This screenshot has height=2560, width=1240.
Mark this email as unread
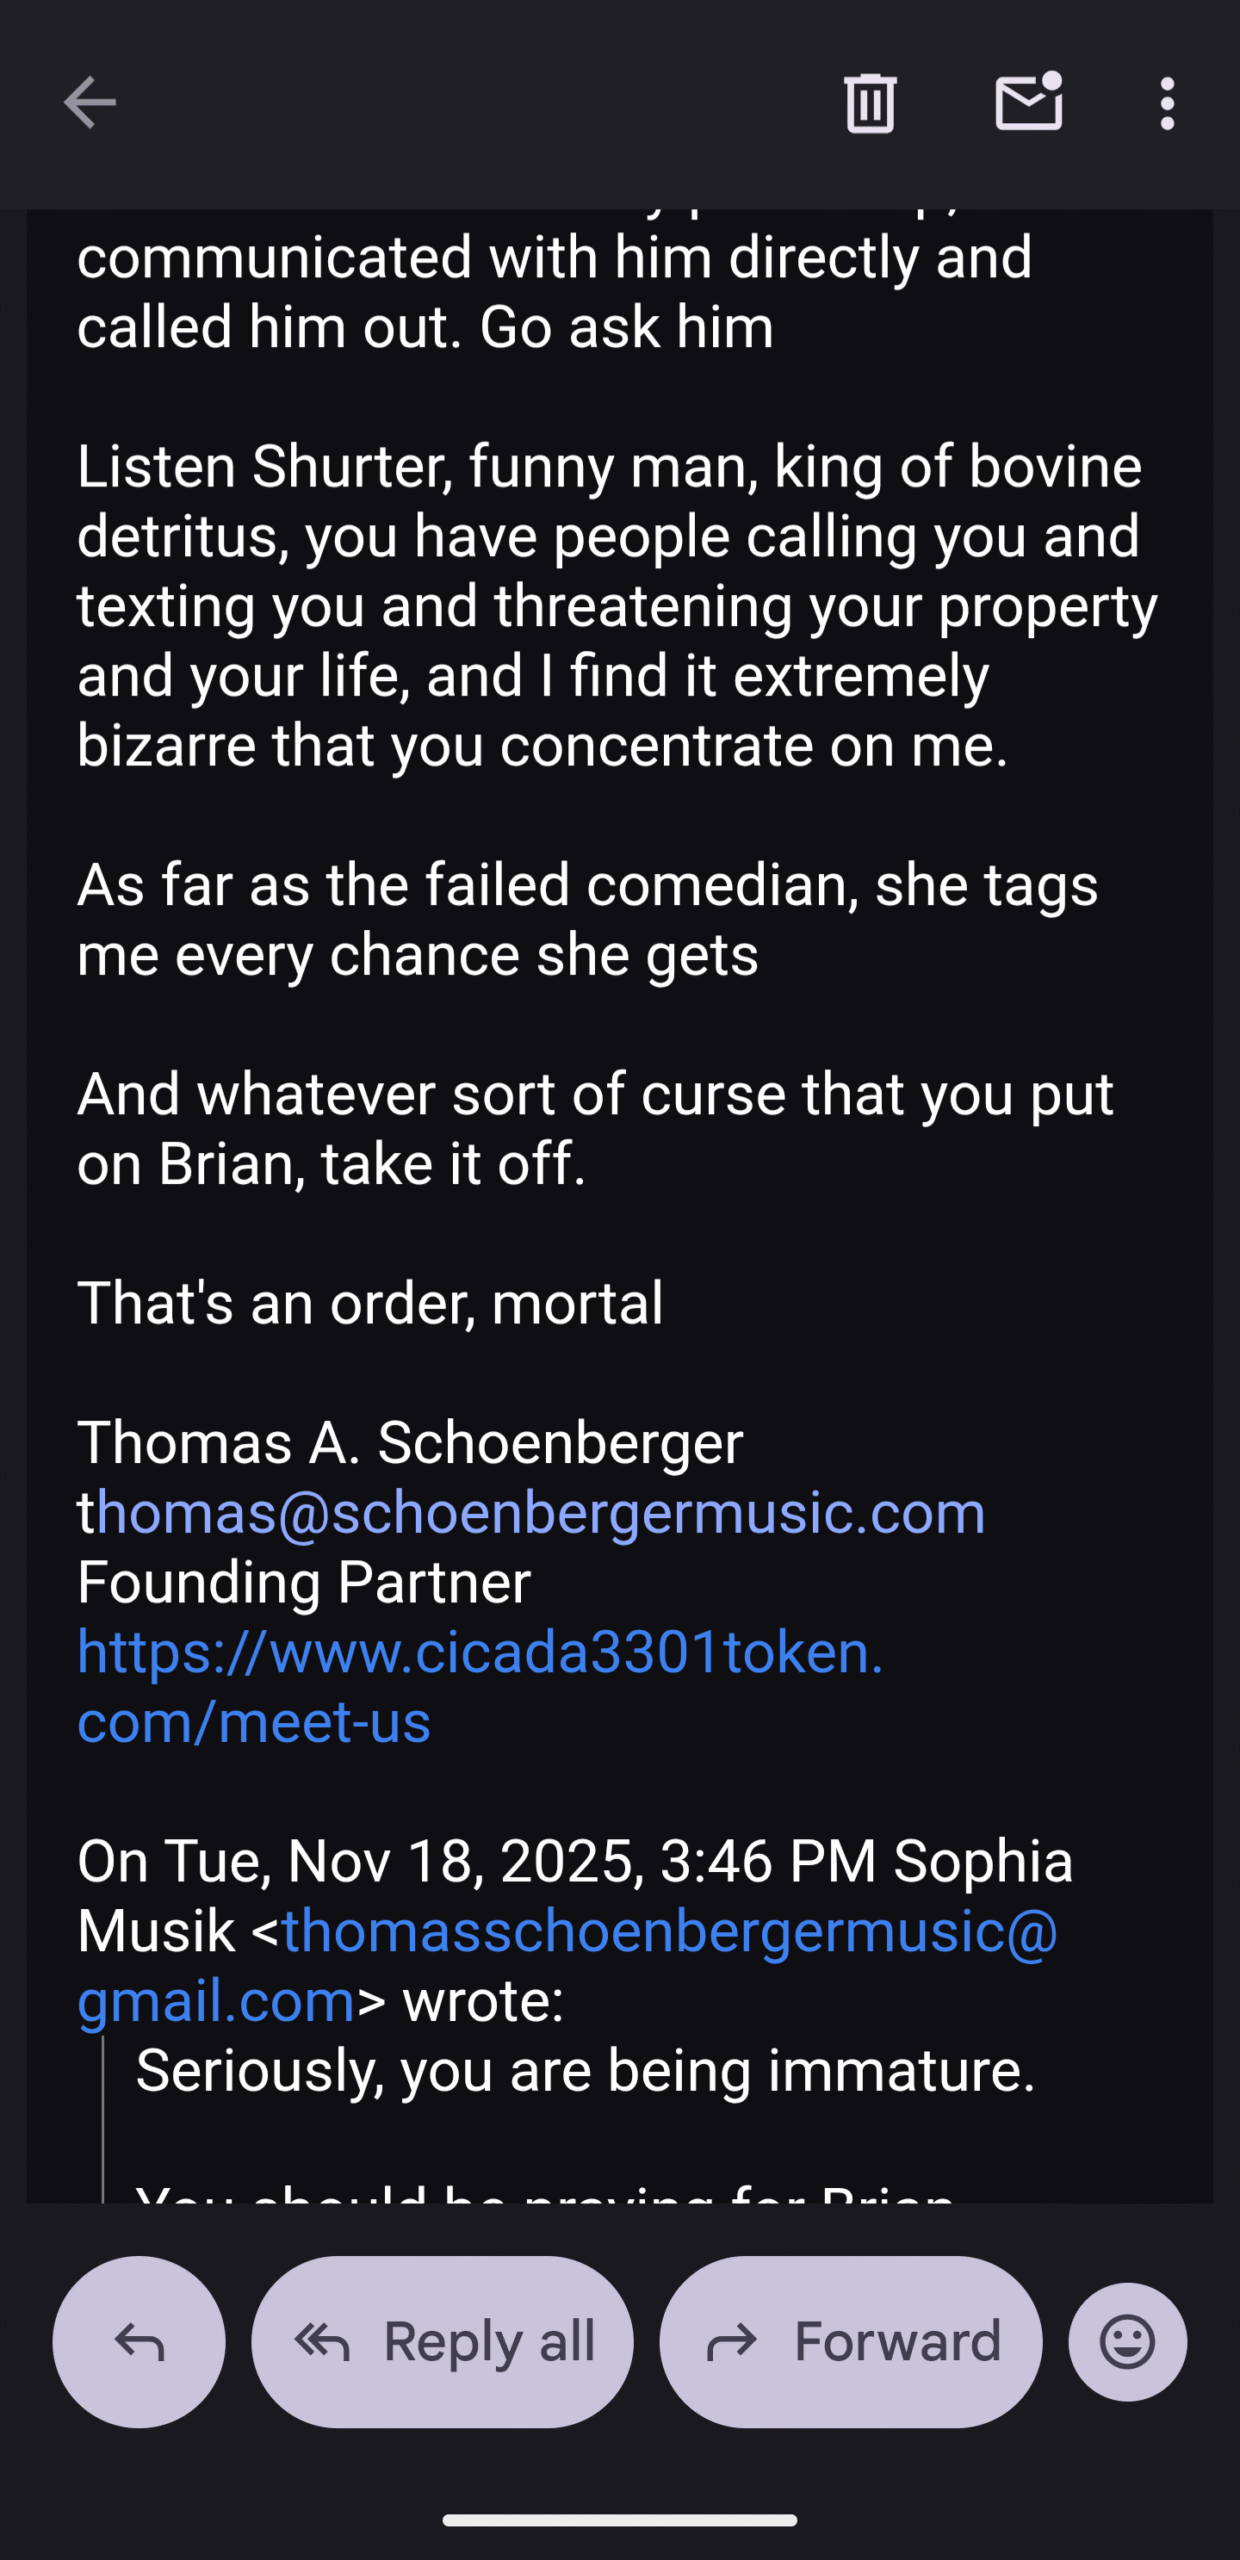[1028, 103]
